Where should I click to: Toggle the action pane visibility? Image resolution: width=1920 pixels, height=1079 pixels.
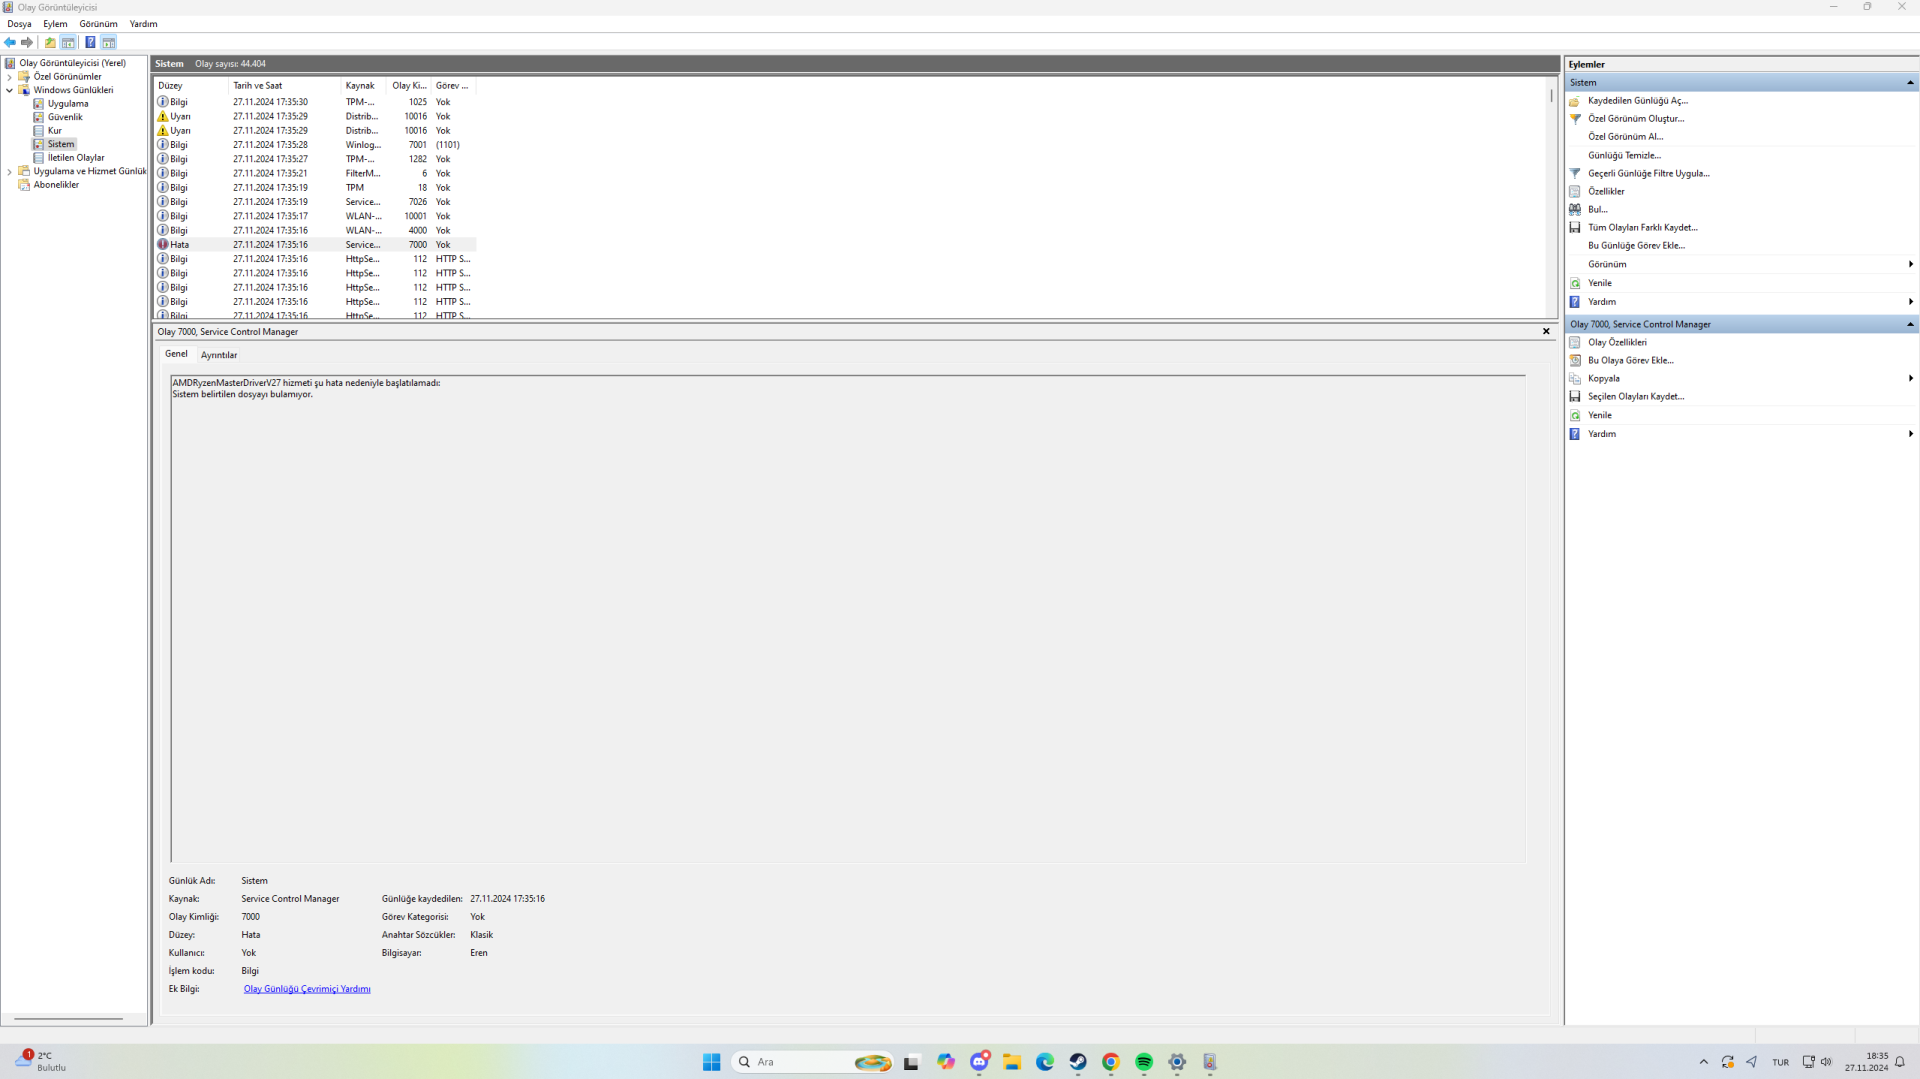pyautogui.click(x=108, y=42)
